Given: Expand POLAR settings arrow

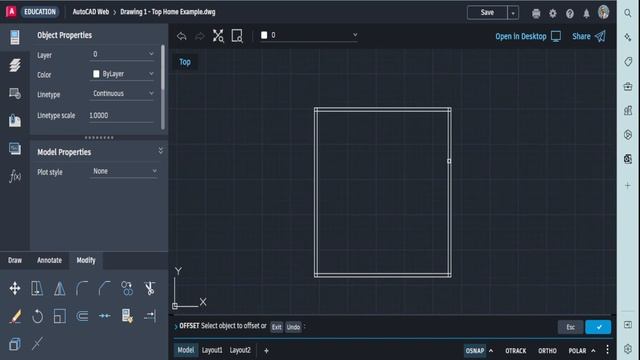Looking at the screenshot, I should [x=593, y=351].
